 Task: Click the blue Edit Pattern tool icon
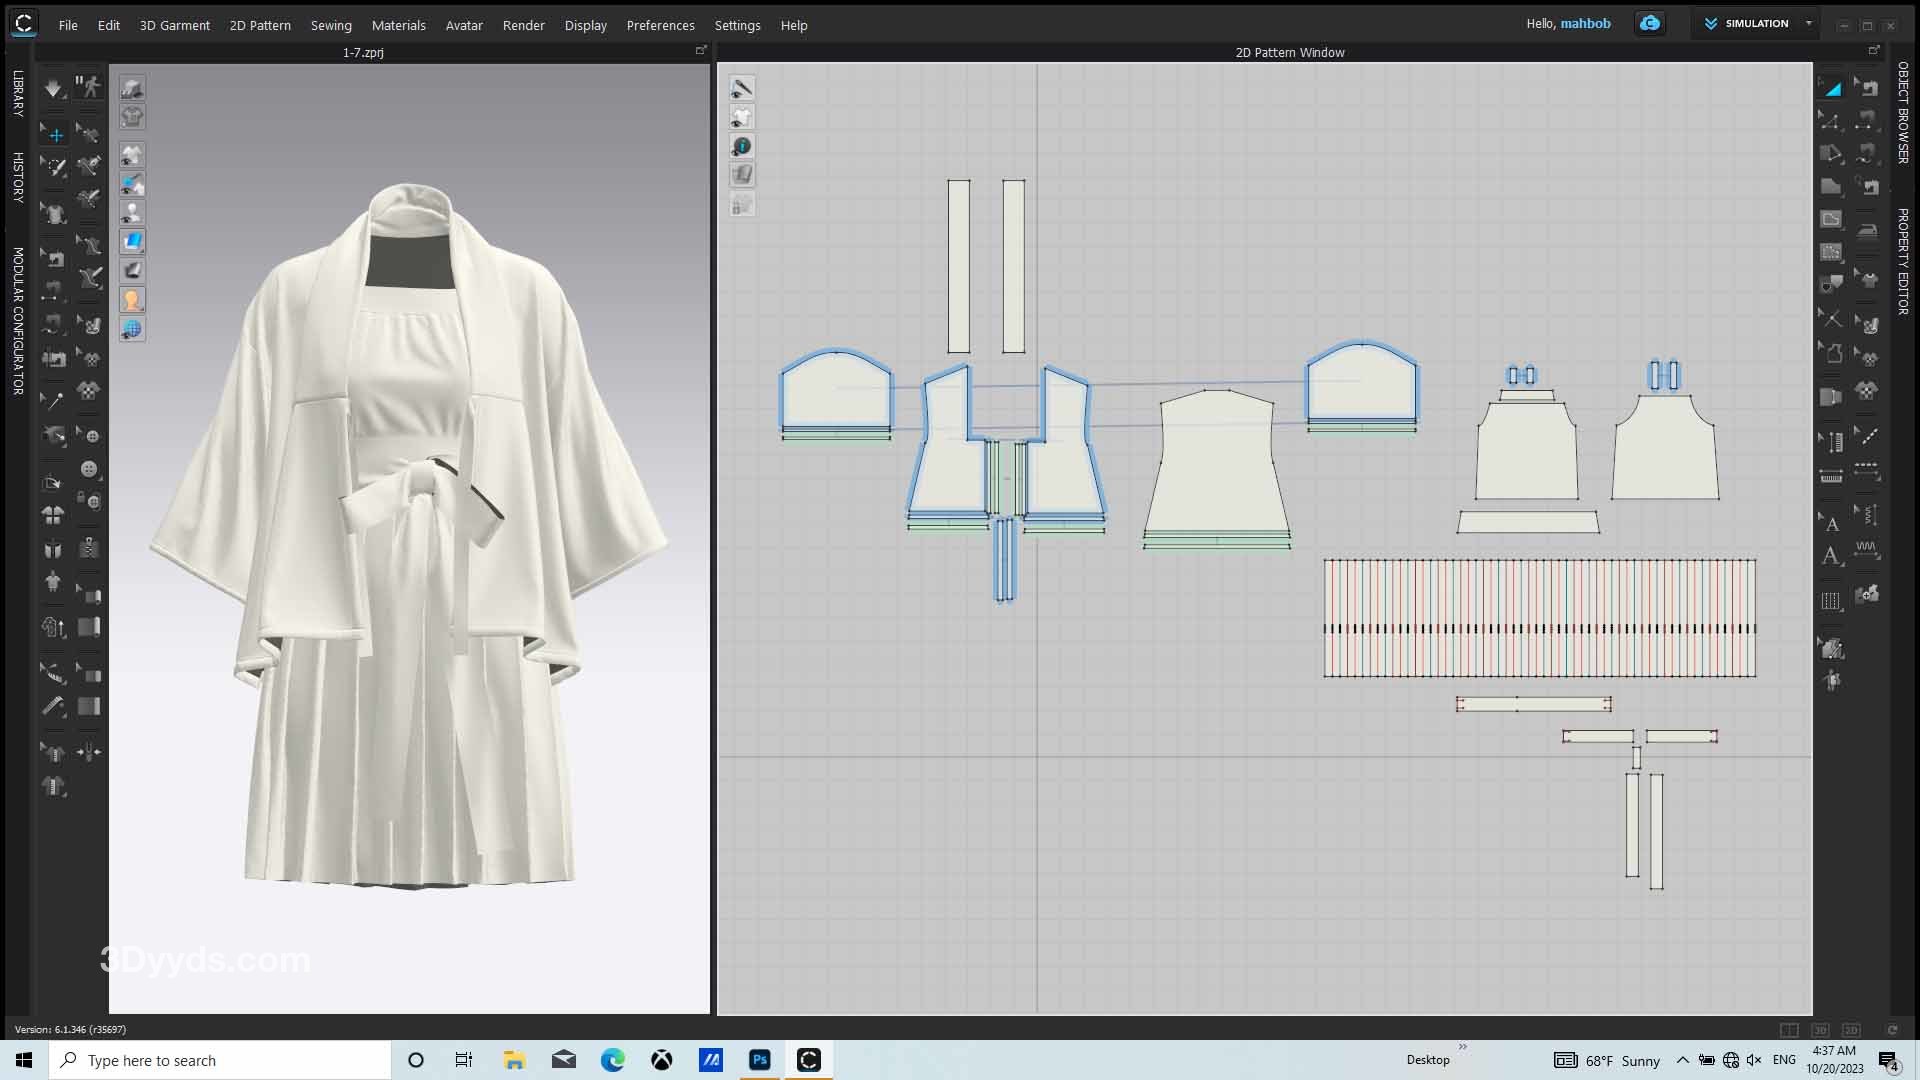click(x=1831, y=88)
